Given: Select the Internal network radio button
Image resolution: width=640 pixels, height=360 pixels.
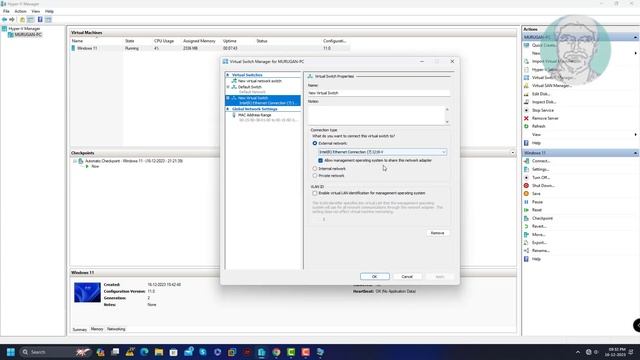Looking at the screenshot, I should click(315, 169).
